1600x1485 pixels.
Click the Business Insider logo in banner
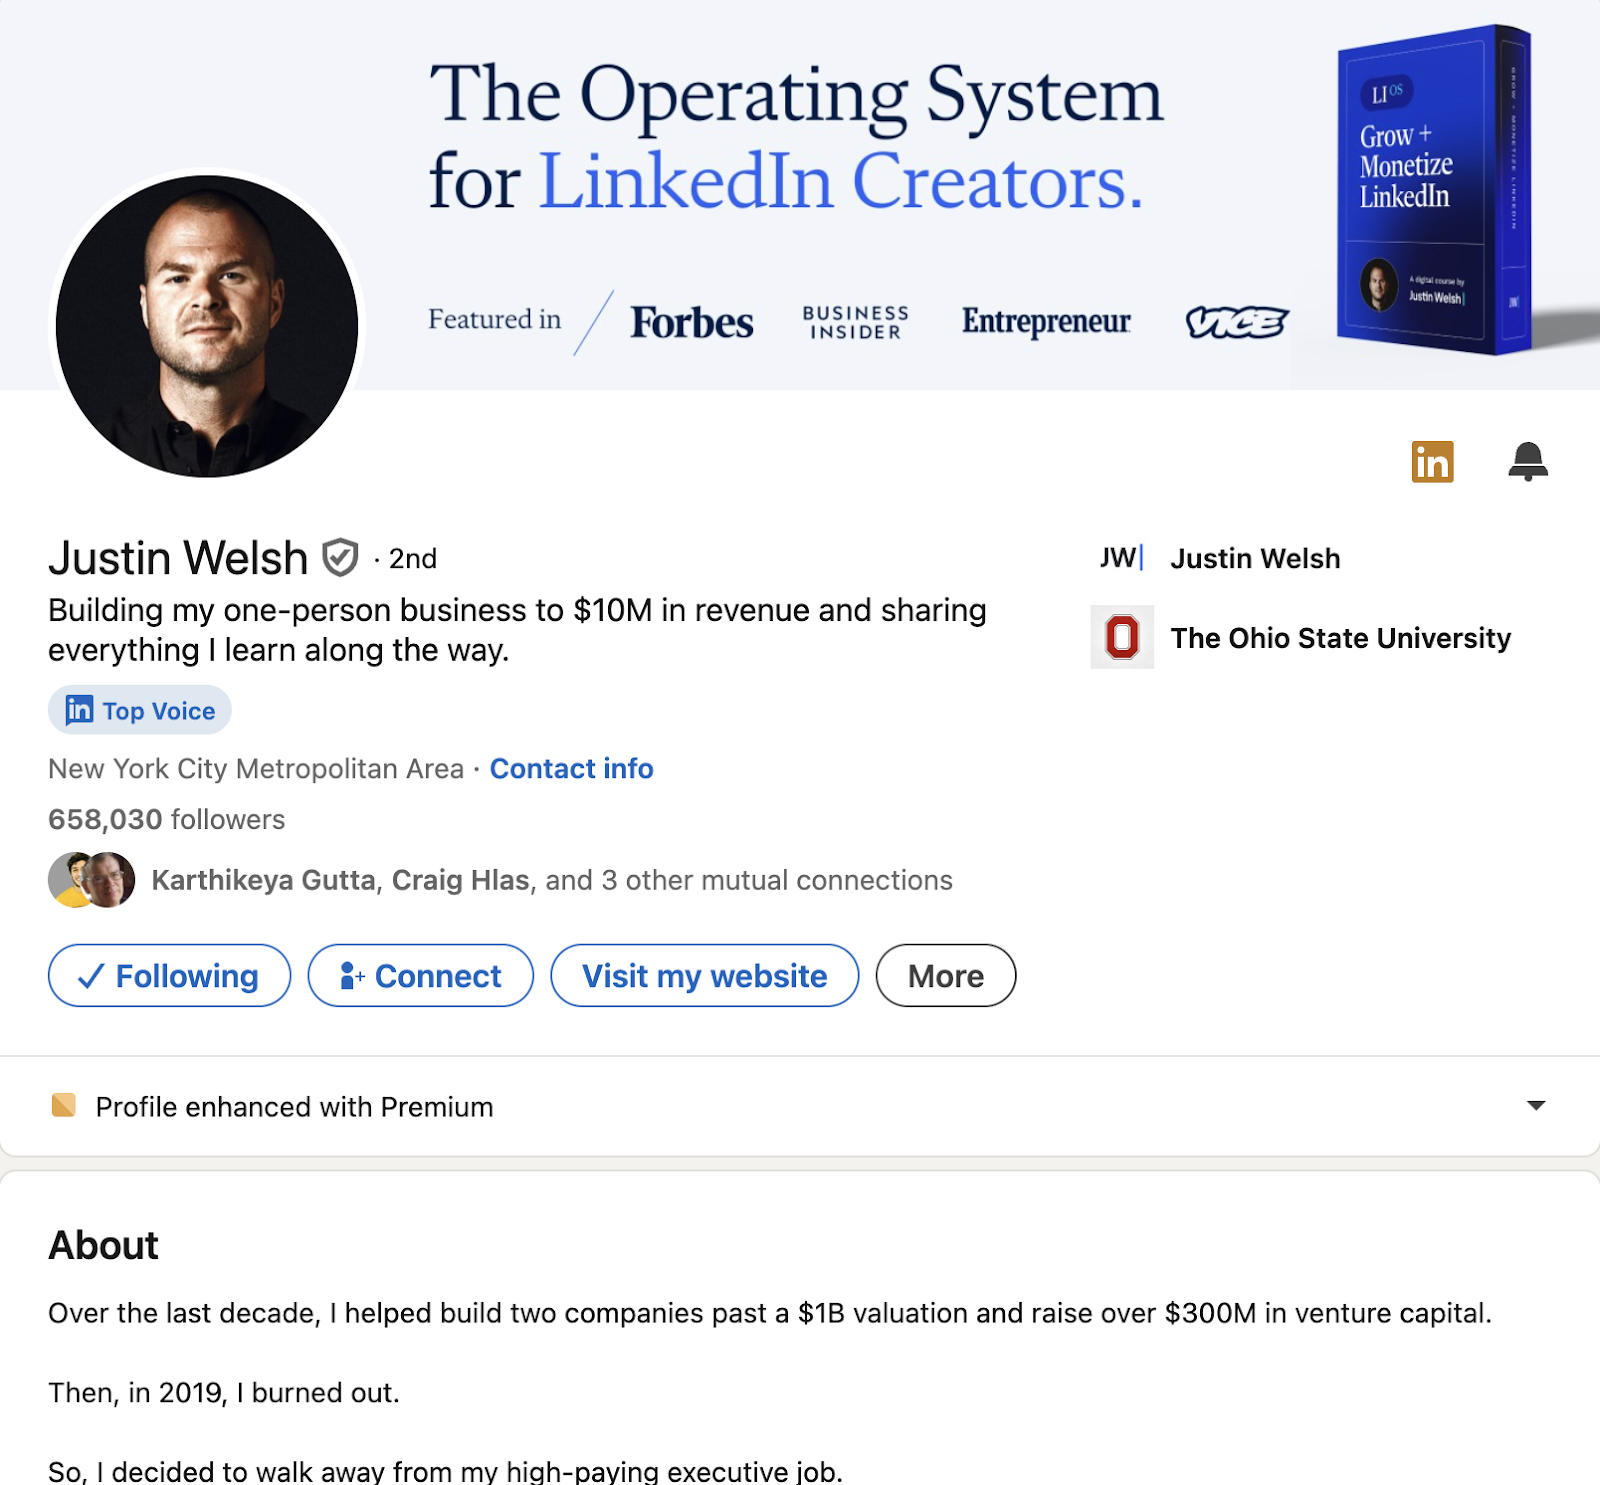[855, 322]
